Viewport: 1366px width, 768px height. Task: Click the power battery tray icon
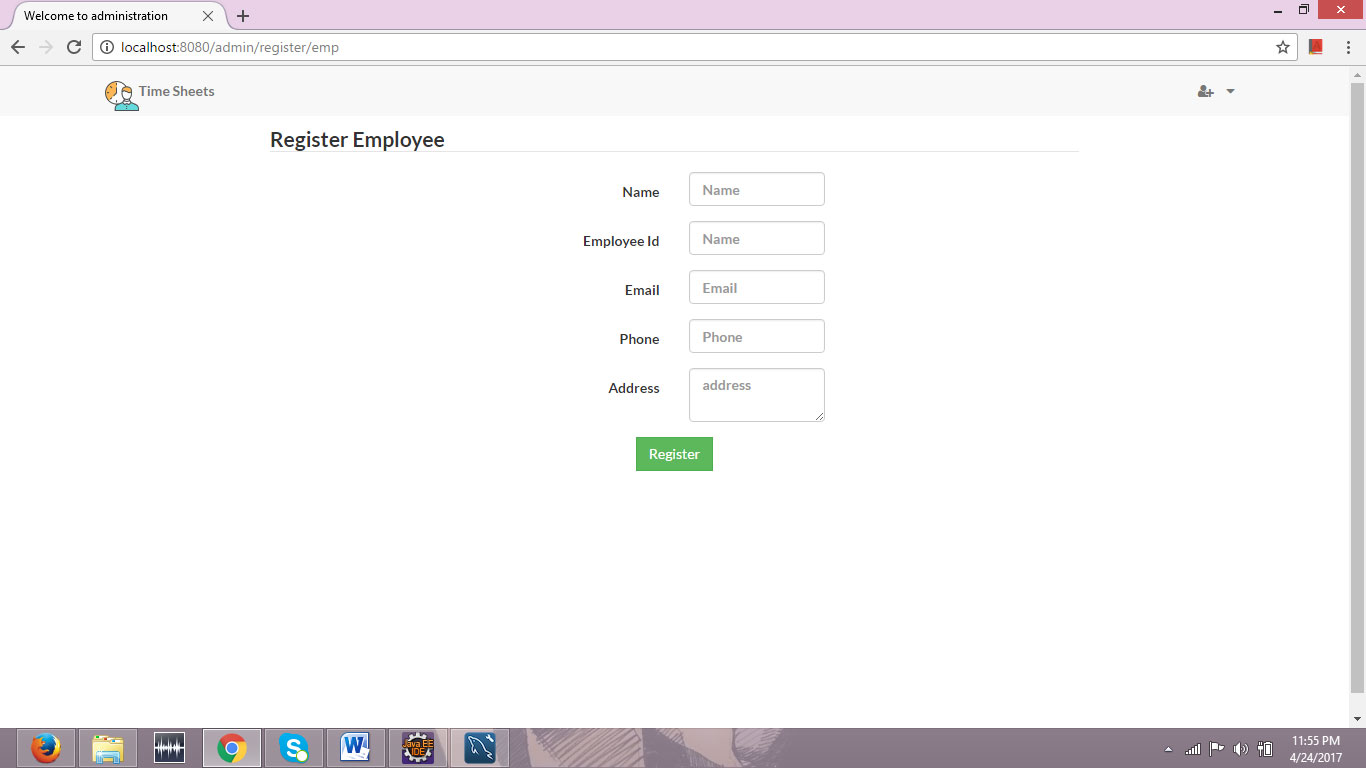click(x=1265, y=749)
